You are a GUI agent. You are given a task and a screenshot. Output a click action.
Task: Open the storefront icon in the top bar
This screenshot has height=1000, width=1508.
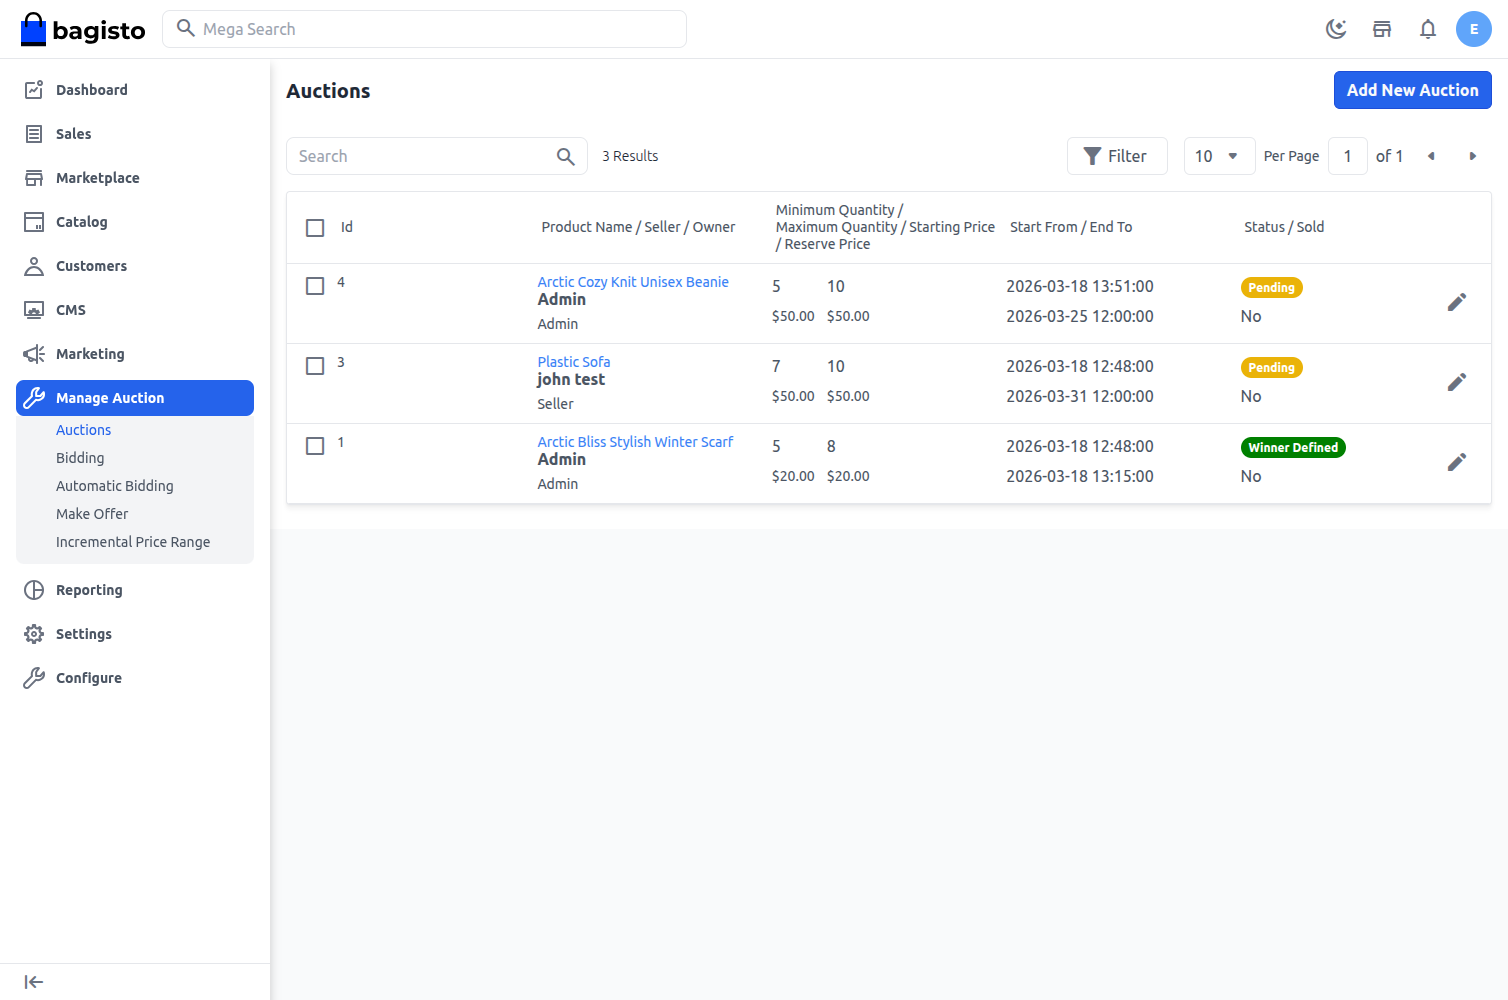[1381, 29]
